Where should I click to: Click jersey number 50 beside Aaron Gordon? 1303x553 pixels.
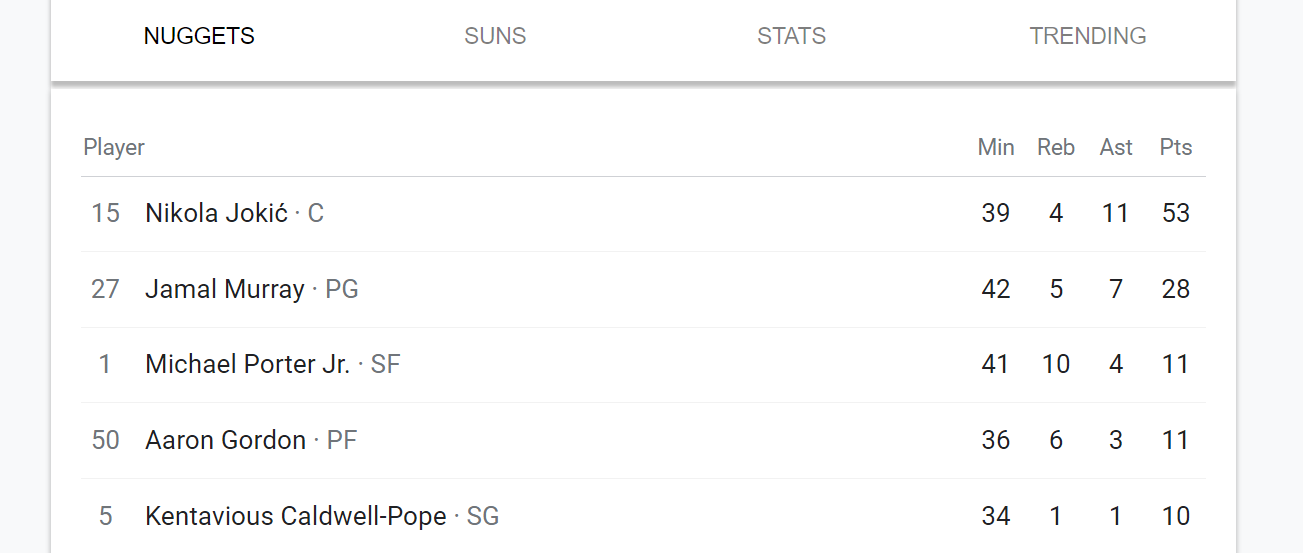(x=105, y=440)
